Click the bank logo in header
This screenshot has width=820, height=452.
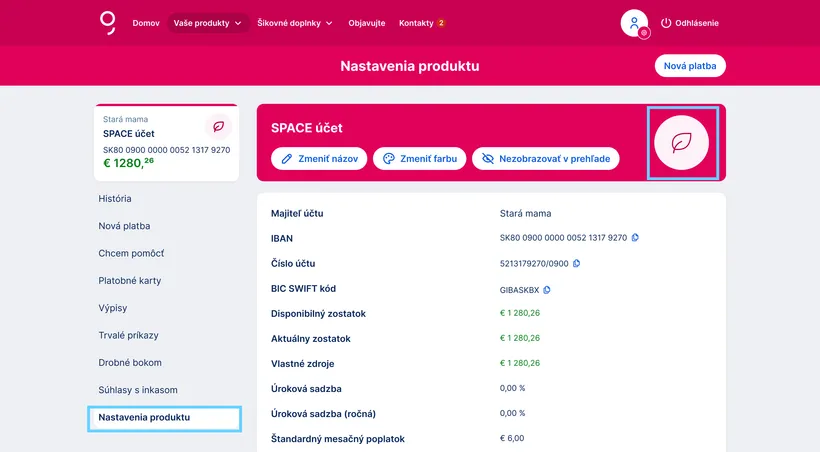click(x=108, y=22)
